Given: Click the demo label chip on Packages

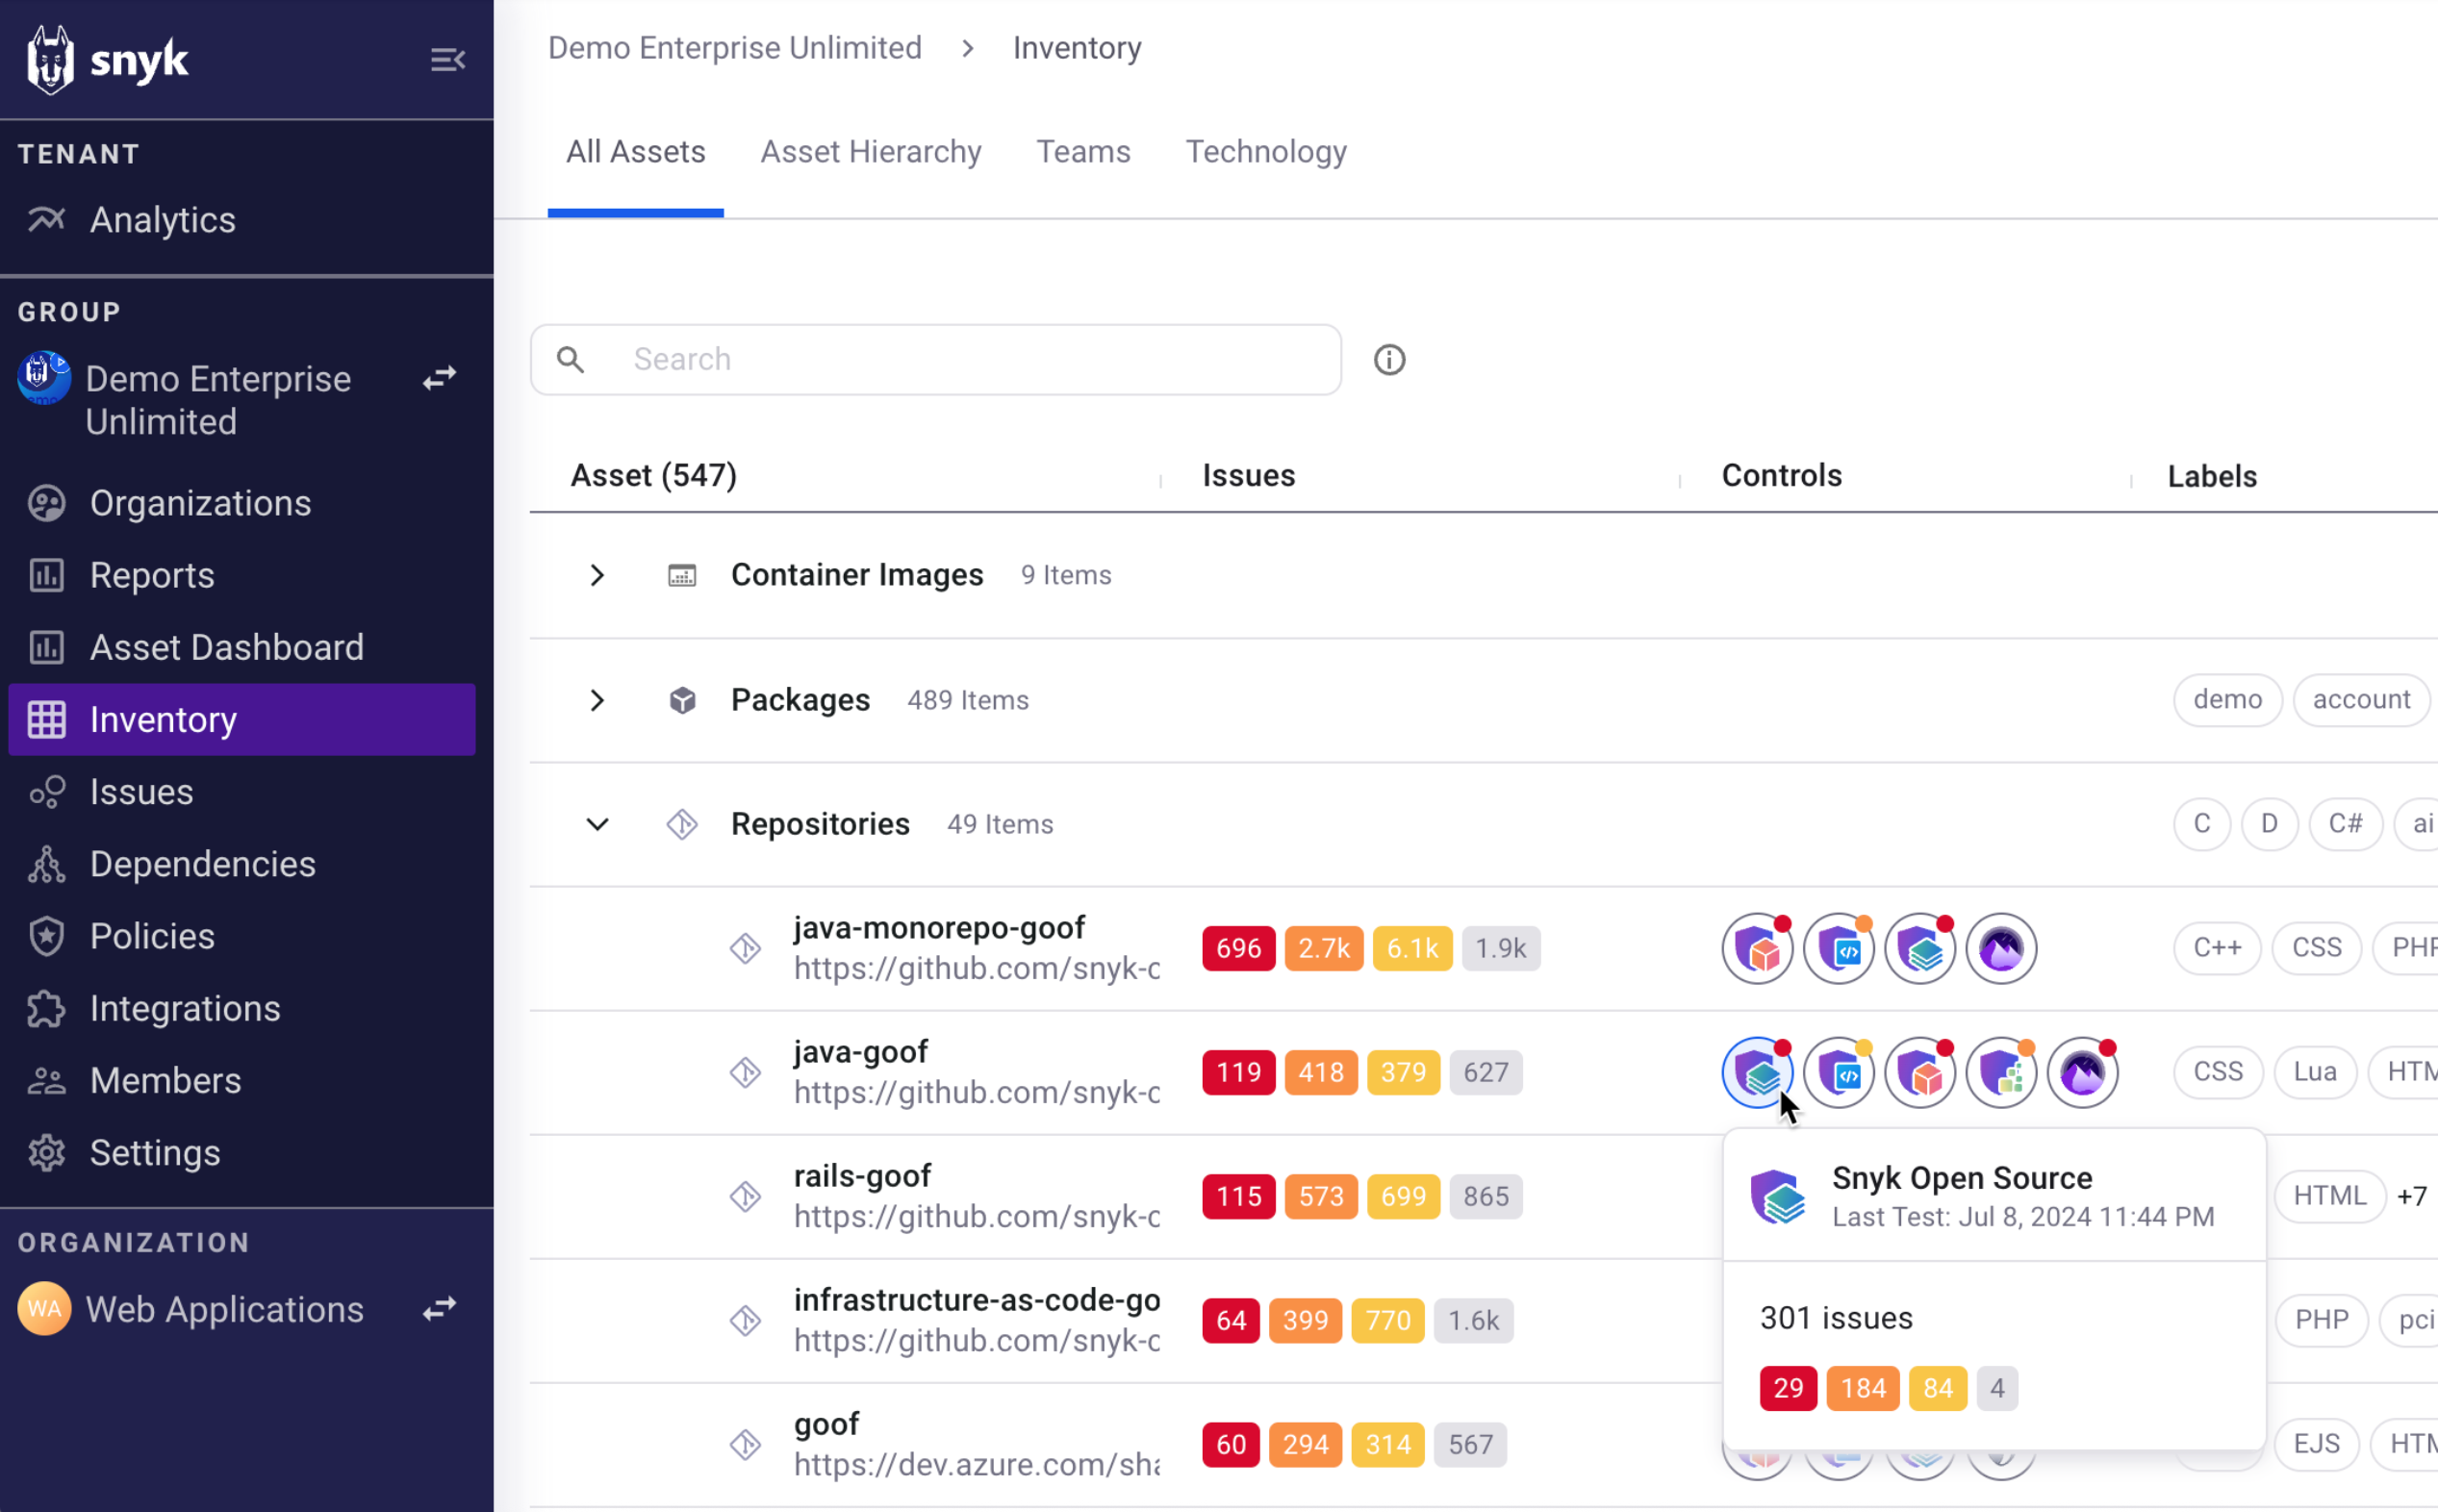Looking at the screenshot, I should pos(2226,700).
